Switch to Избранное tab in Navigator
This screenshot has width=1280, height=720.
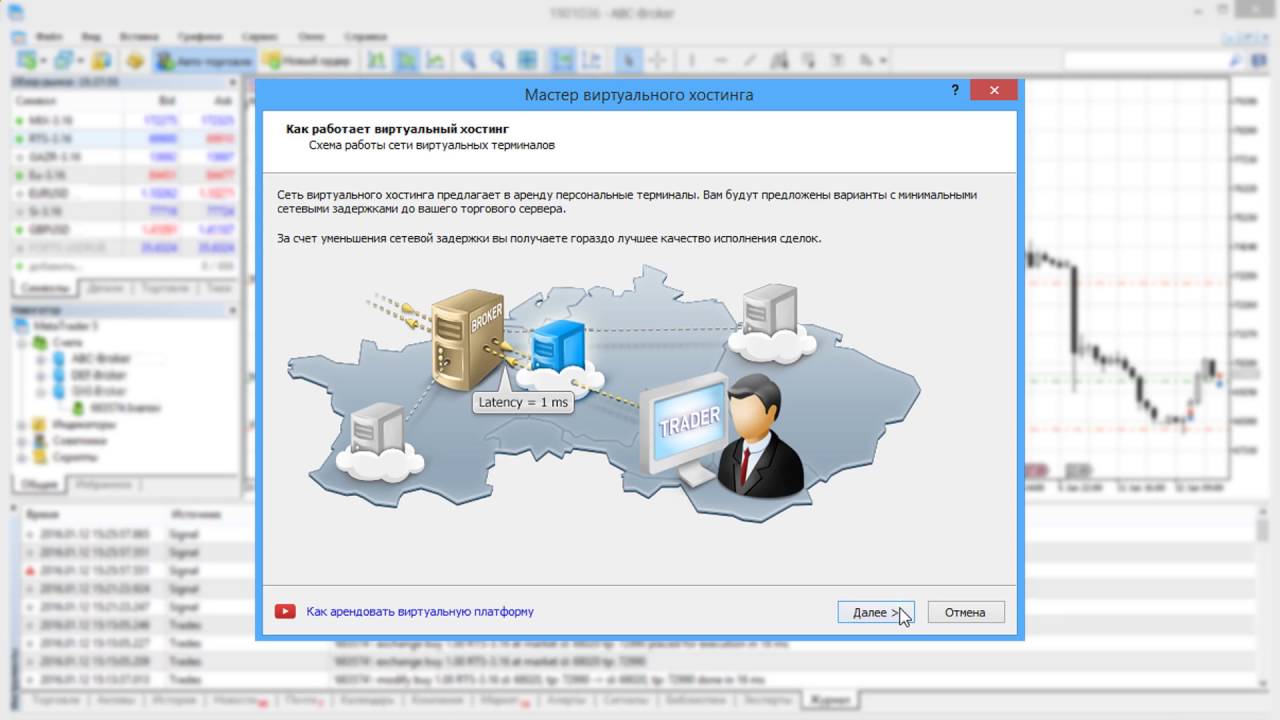pyautogui.click(x=103, y=485)
